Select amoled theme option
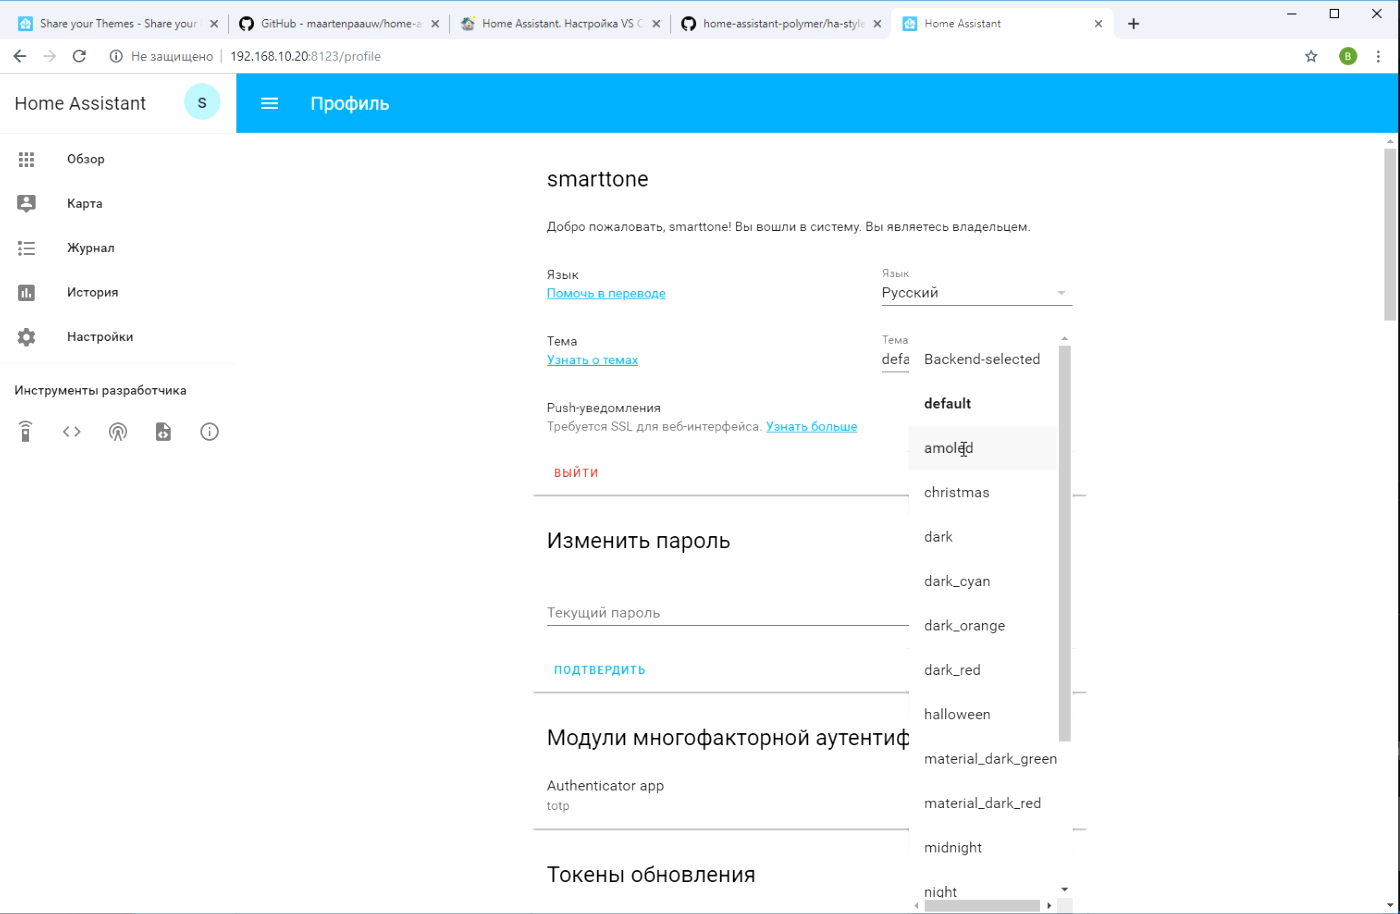Screen dimensions: 1400x914 pyautogui.click(x=982, y=448)
